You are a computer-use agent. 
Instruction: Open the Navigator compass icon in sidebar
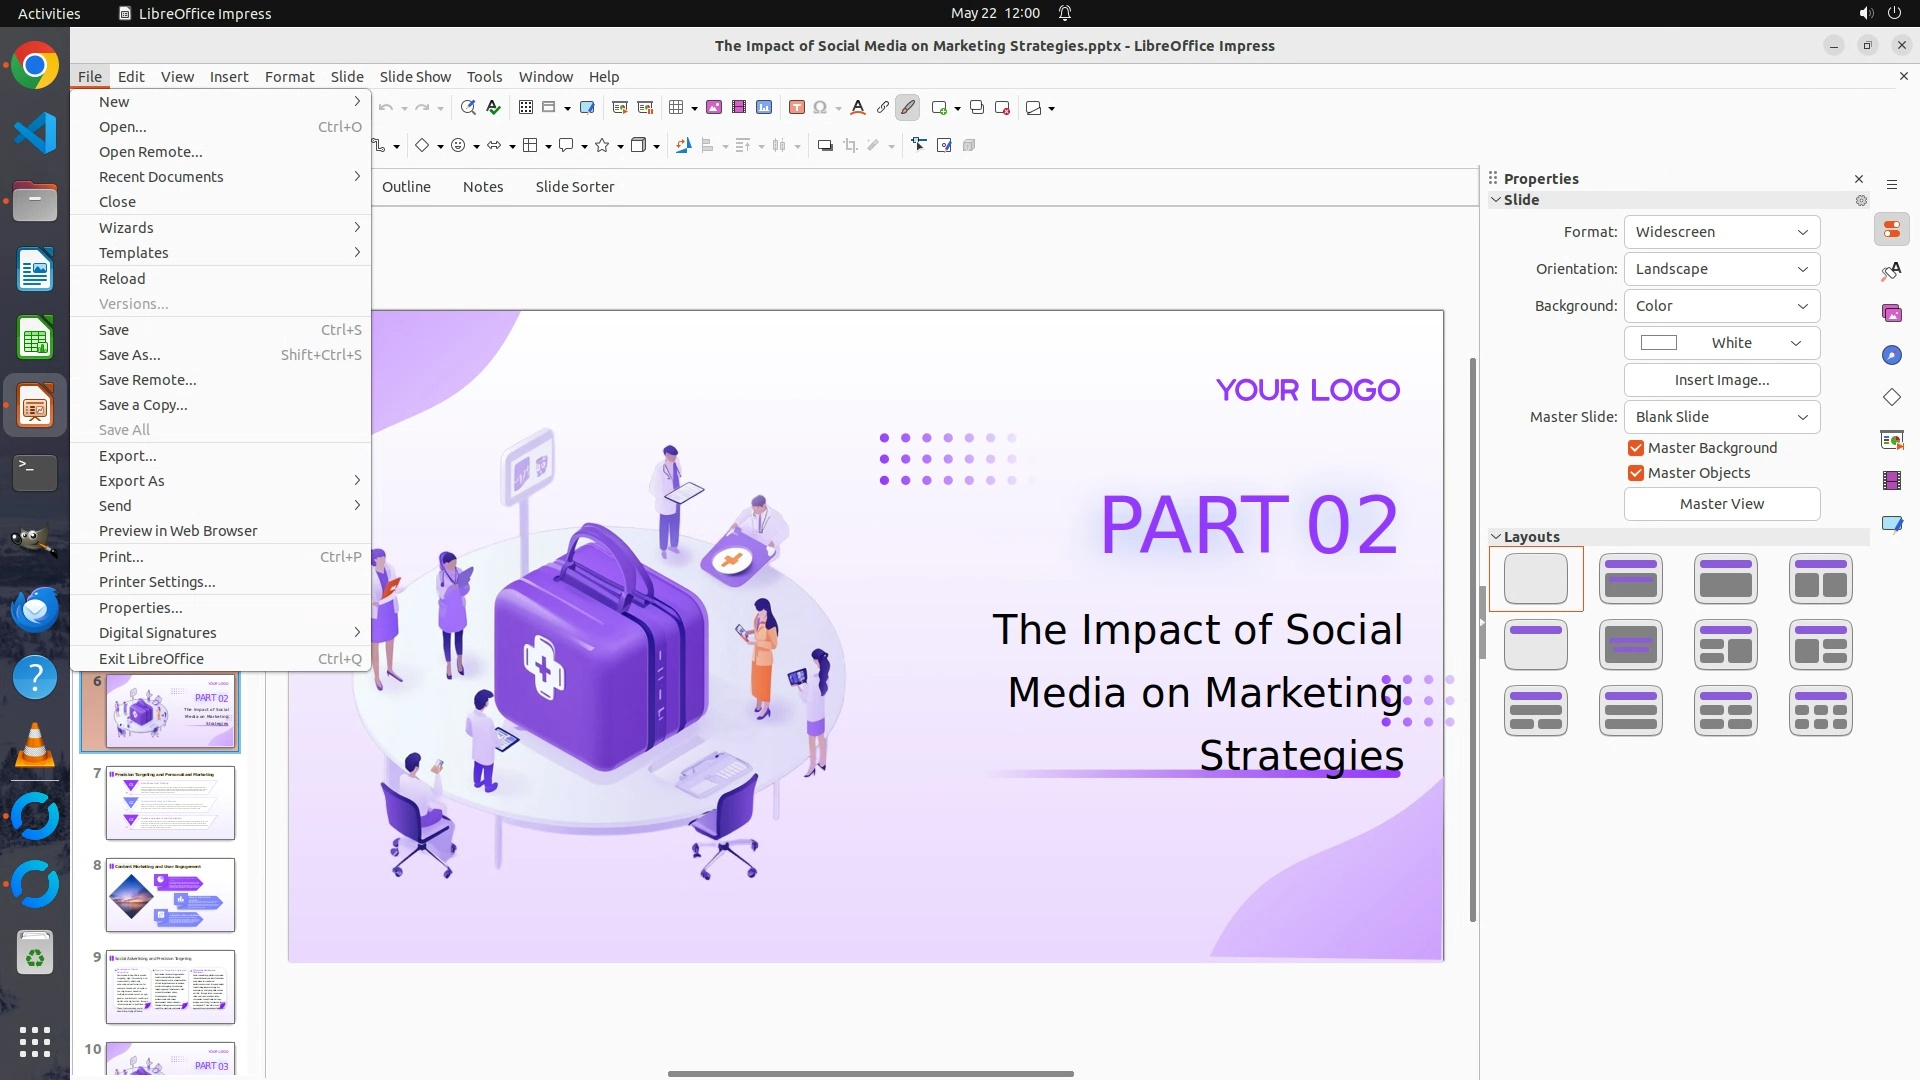point(1891,356)
